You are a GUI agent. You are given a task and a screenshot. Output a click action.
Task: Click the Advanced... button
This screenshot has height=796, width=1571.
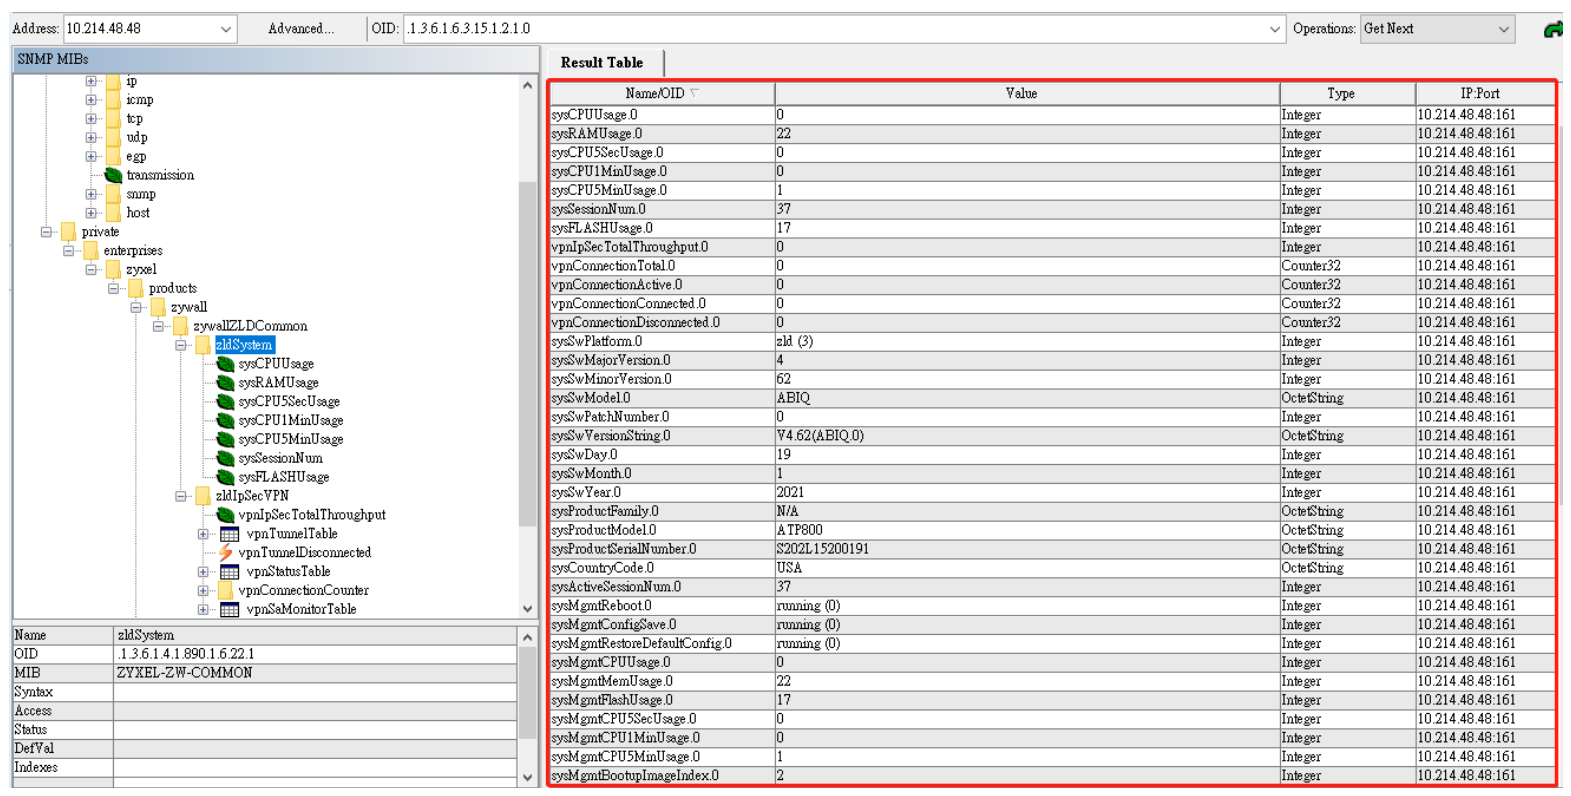coord(301,29)
